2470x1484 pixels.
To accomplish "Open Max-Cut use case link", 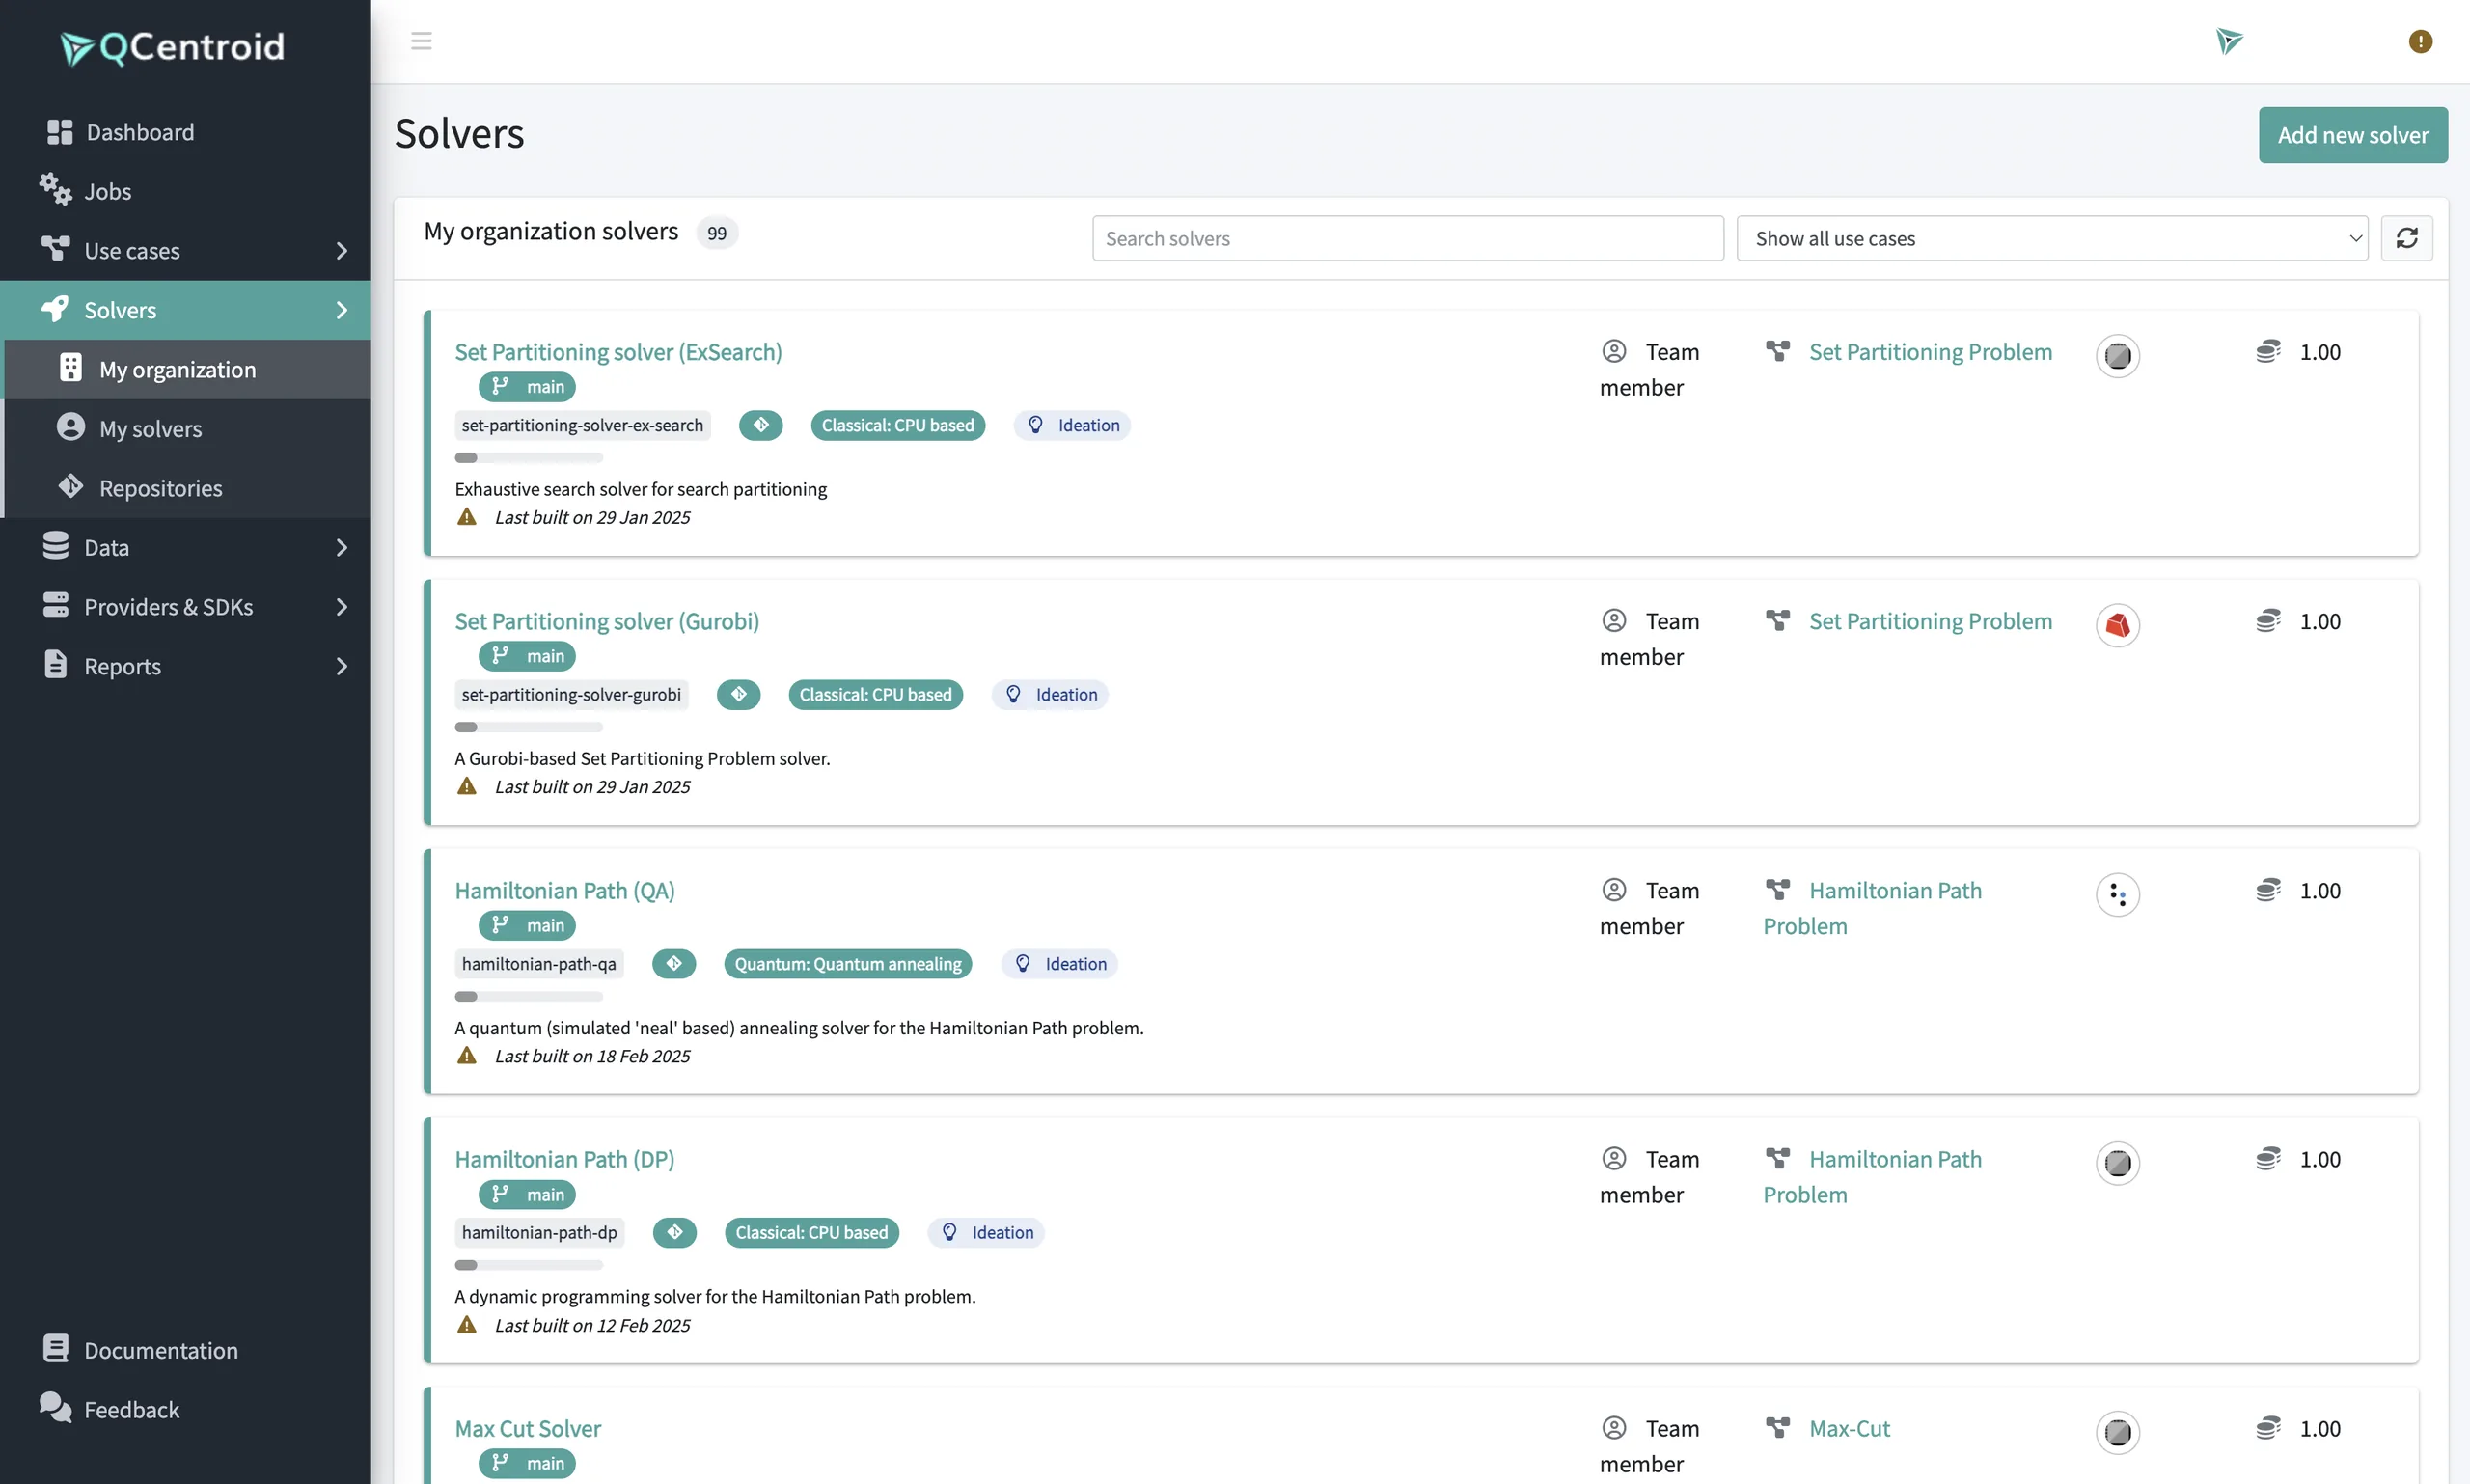I will pos(1849,1428).
